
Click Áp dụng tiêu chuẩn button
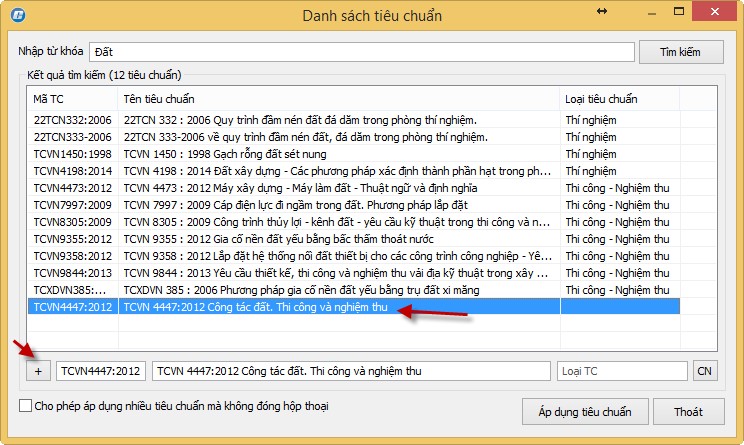coord(584,412)
